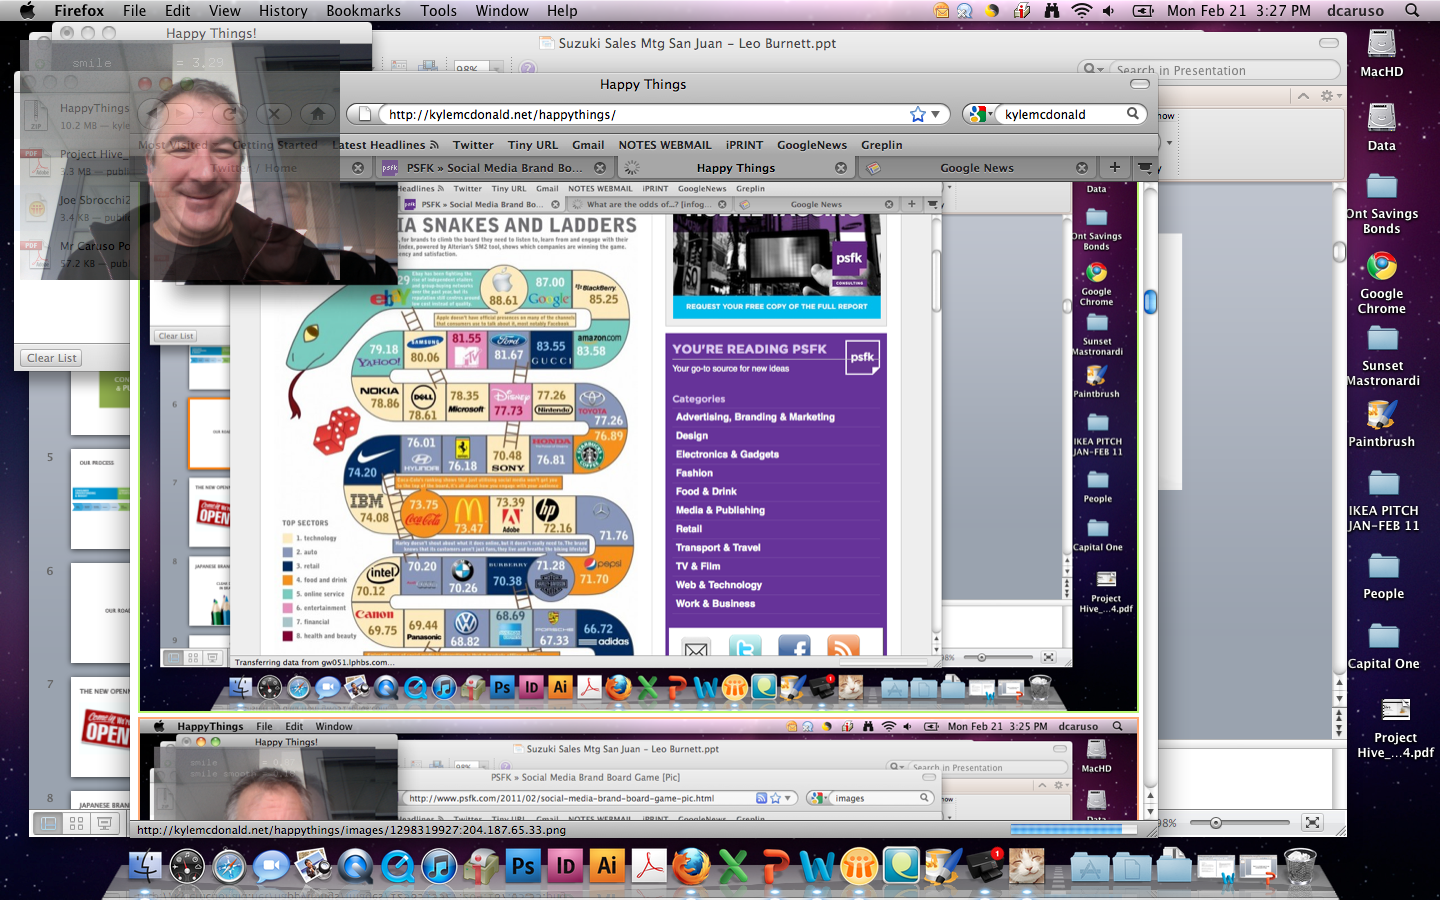This screenshot has width=1440, height=900.
Task: Click the Greplin bookmark link
Action: pyautogui.click(x=881, y=145)
